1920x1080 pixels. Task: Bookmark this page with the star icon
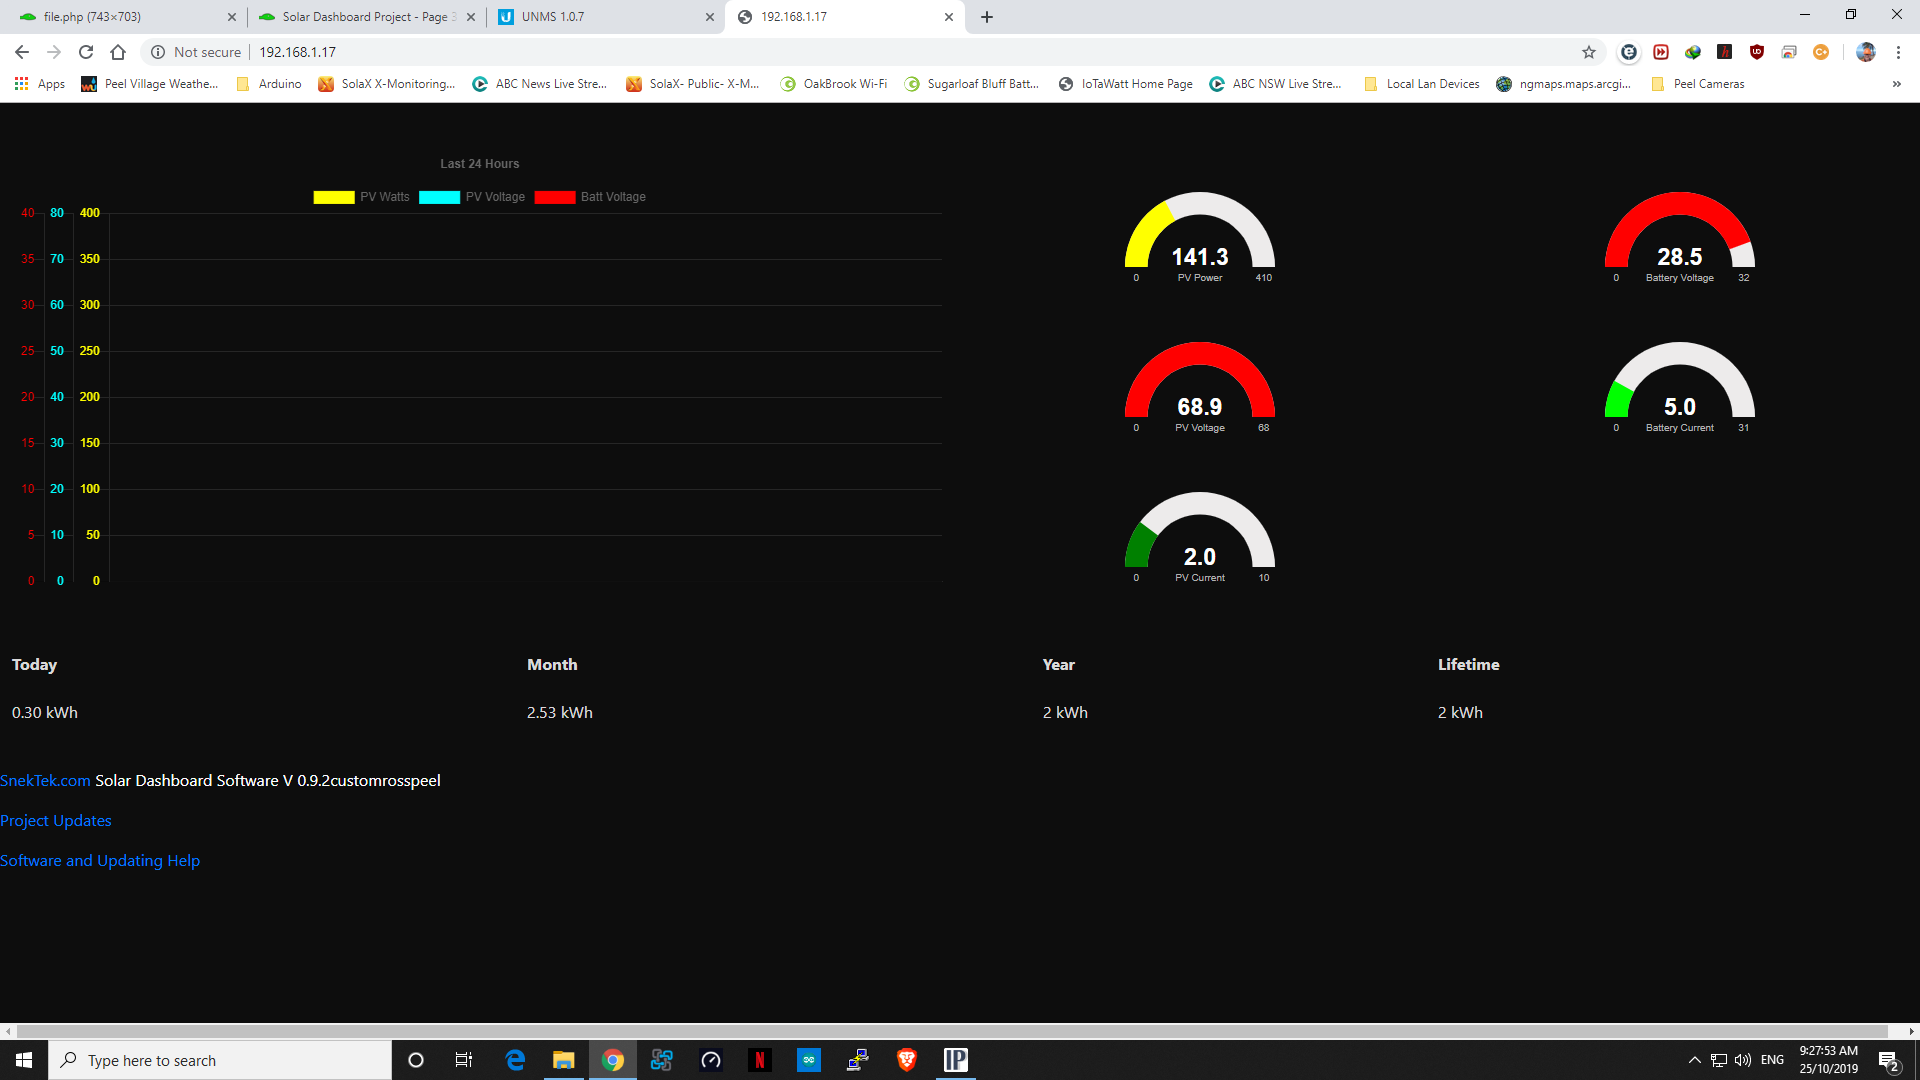click(x=1589, y=52)
